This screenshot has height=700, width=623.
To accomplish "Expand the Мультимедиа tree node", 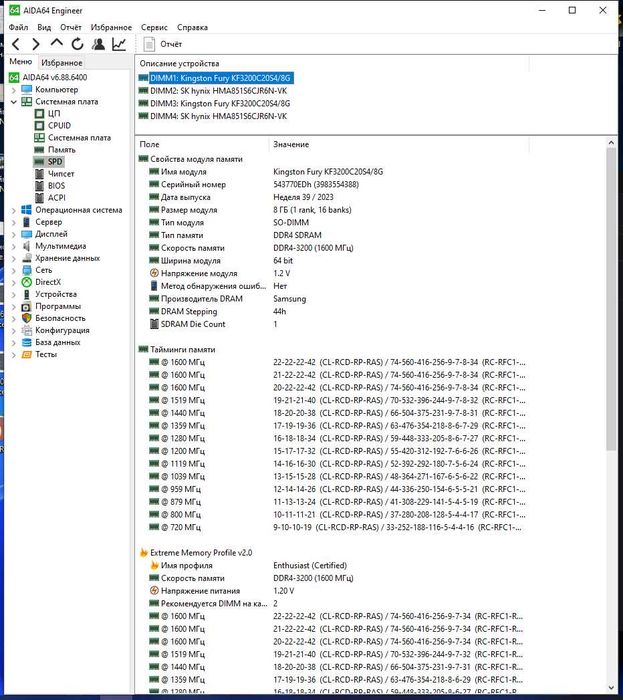I will coord(13,246).
